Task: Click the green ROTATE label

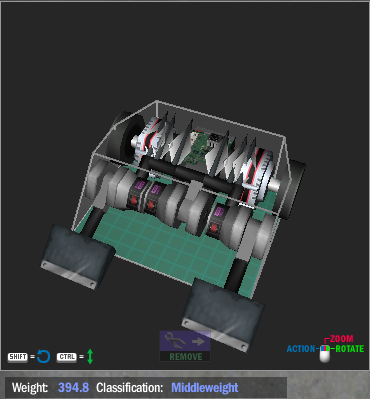Action: [x=350, y=349]
